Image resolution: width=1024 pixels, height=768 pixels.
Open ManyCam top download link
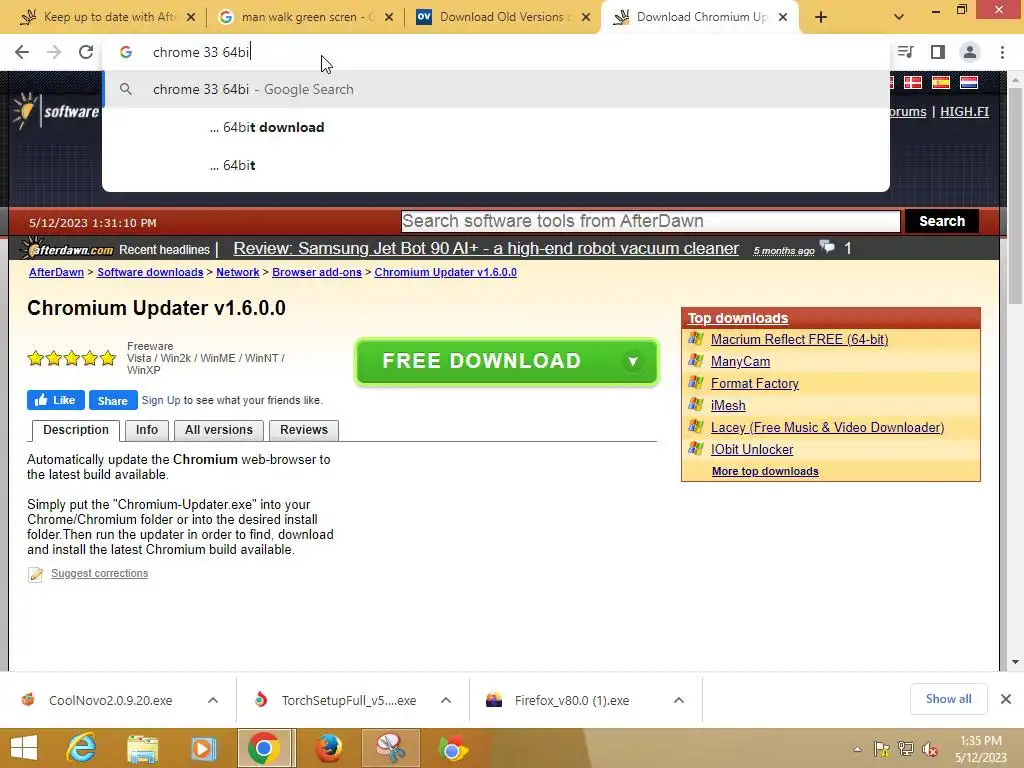(x=740, y=362)
